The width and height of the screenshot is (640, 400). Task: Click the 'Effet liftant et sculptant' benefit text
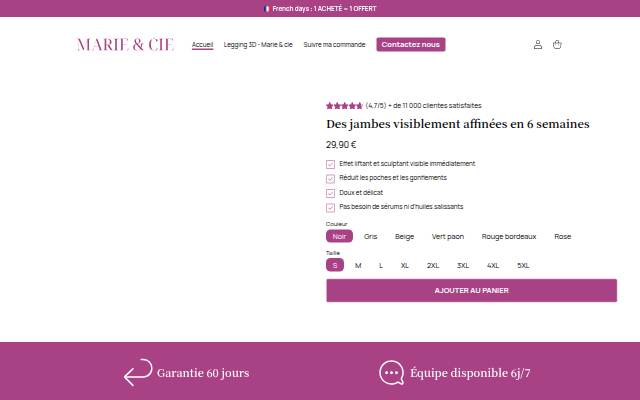(x=407, y=164)
